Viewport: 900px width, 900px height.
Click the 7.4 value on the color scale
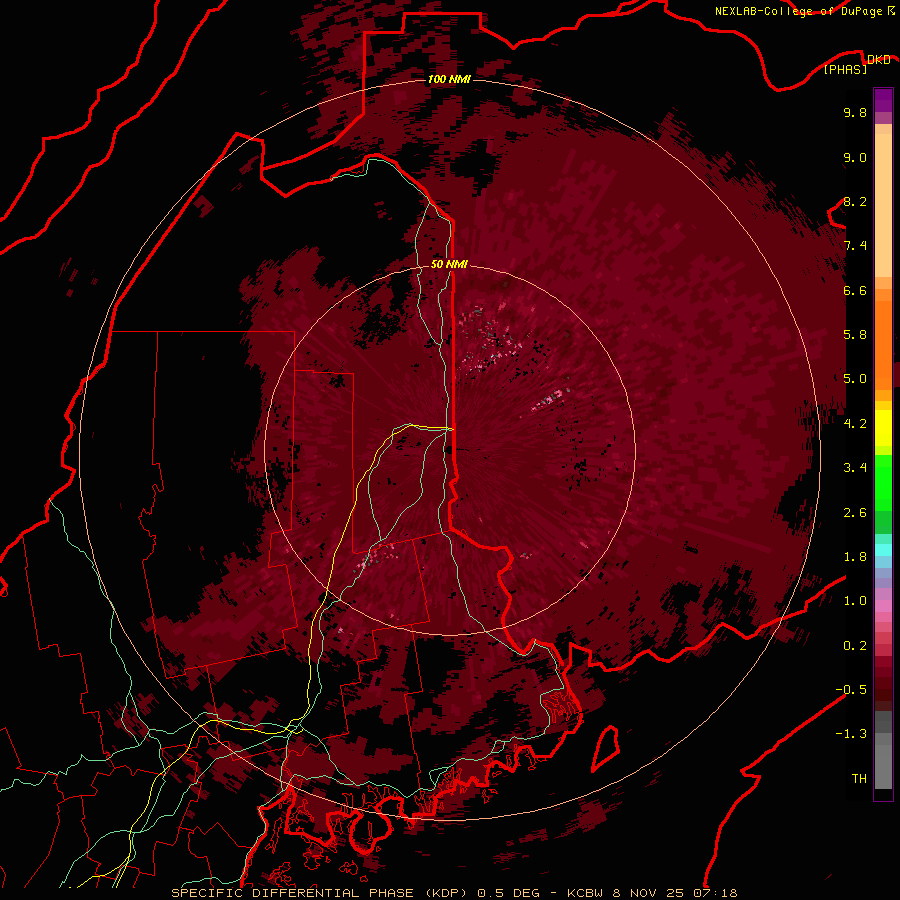point(855,246)
